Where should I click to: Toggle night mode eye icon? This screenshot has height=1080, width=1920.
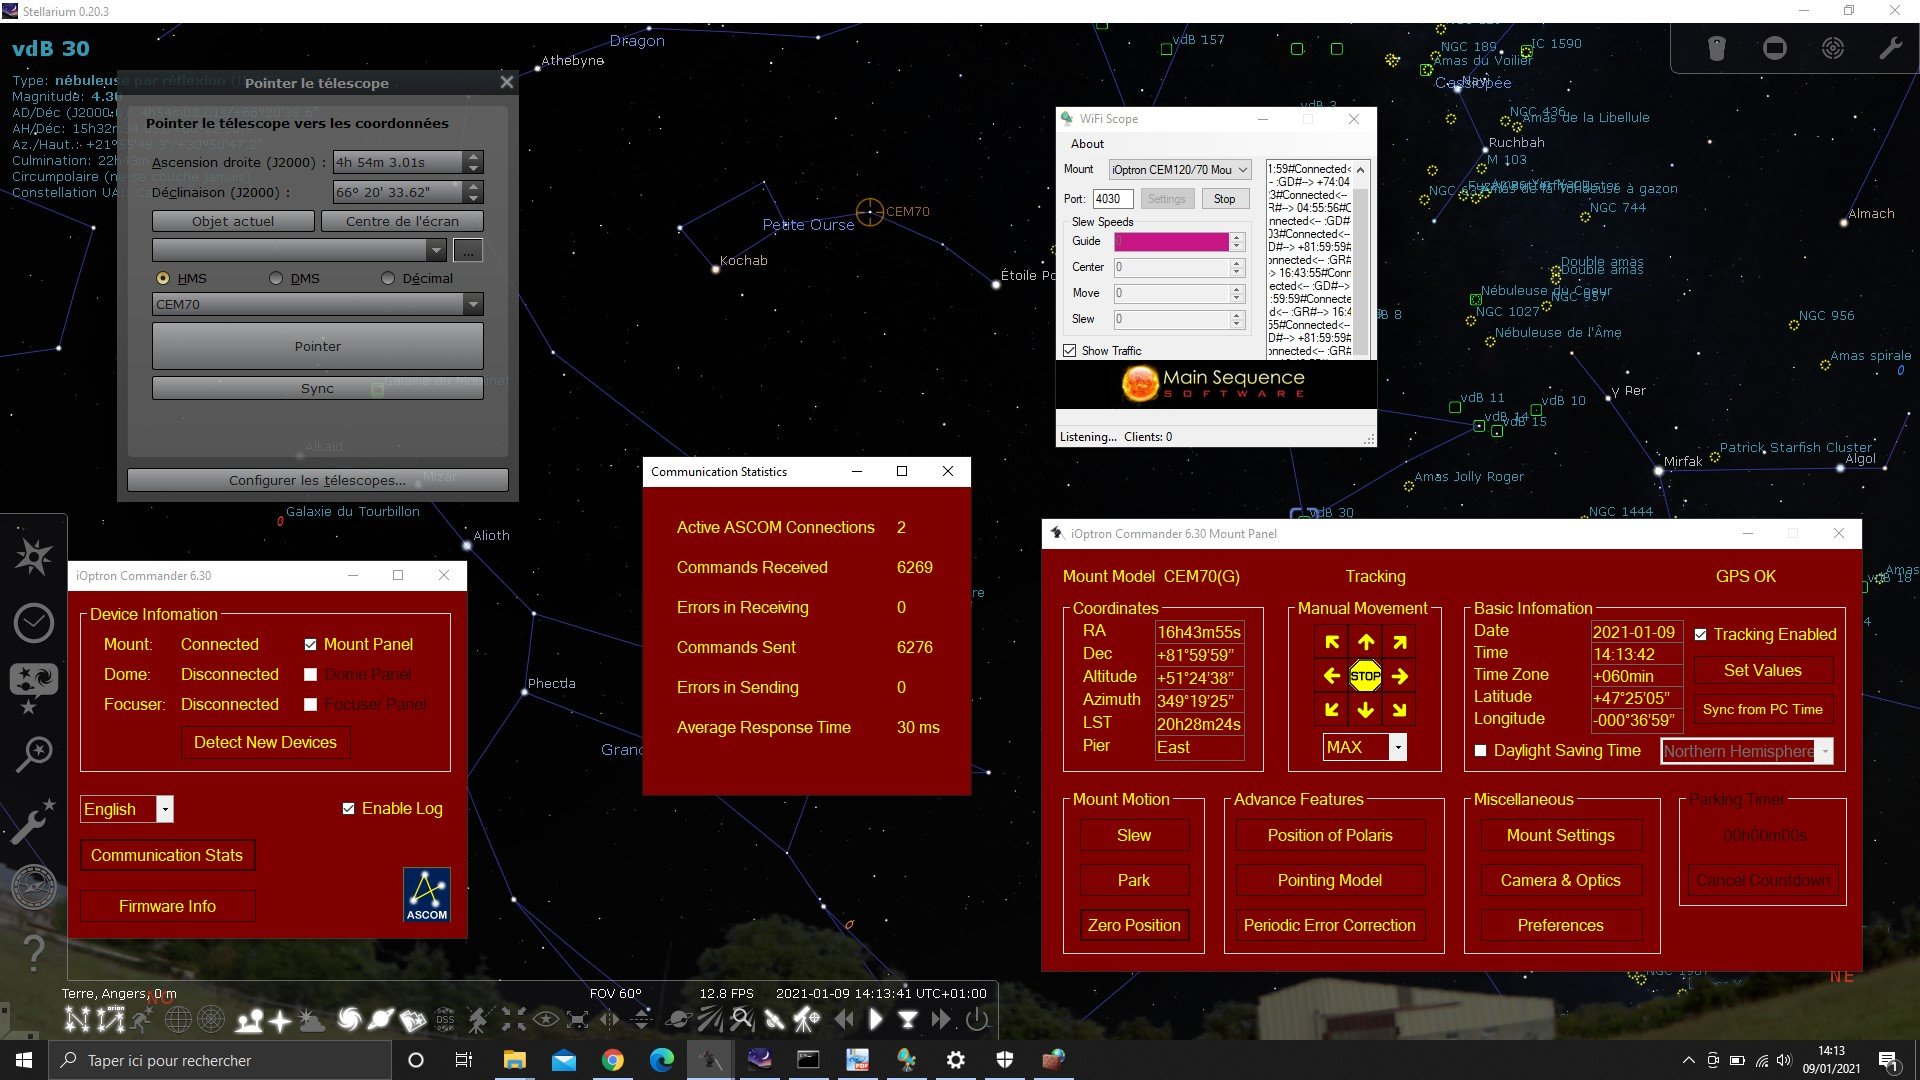click(x=546, y=1019)
